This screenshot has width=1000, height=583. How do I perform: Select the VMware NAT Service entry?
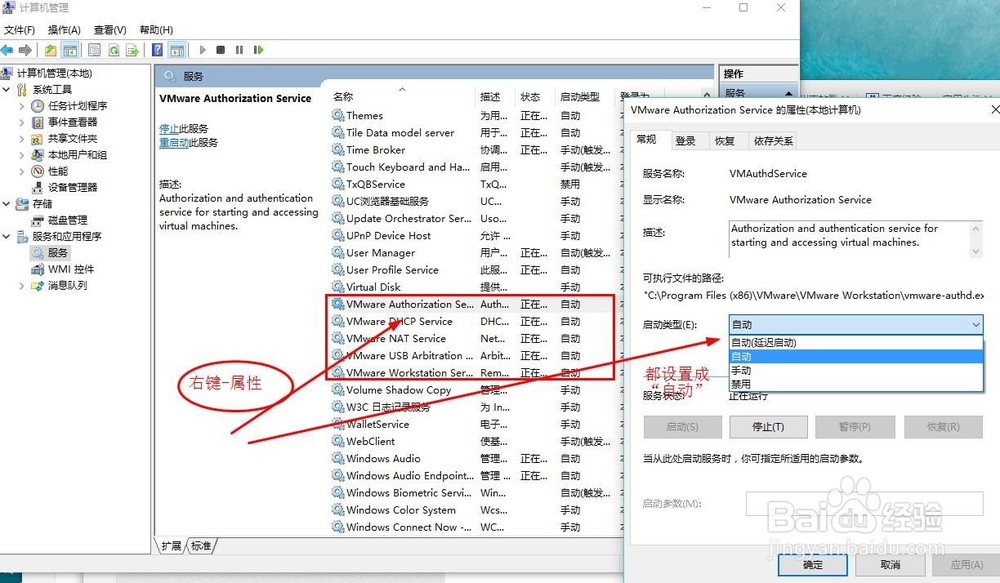(x=395, y=338)
